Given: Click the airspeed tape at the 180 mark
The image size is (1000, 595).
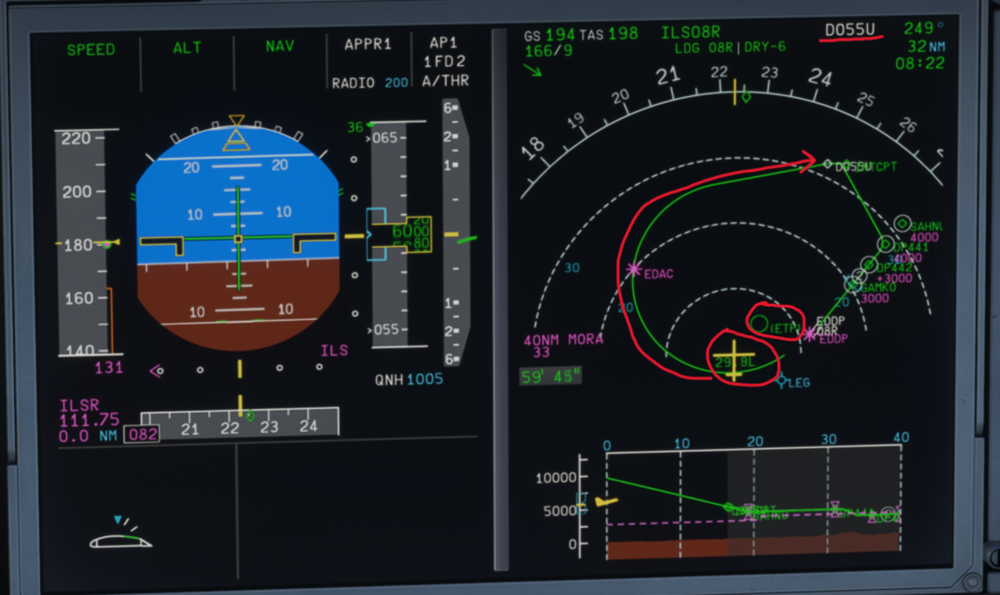Looking at the screenshot, I should tap(87, 243).
